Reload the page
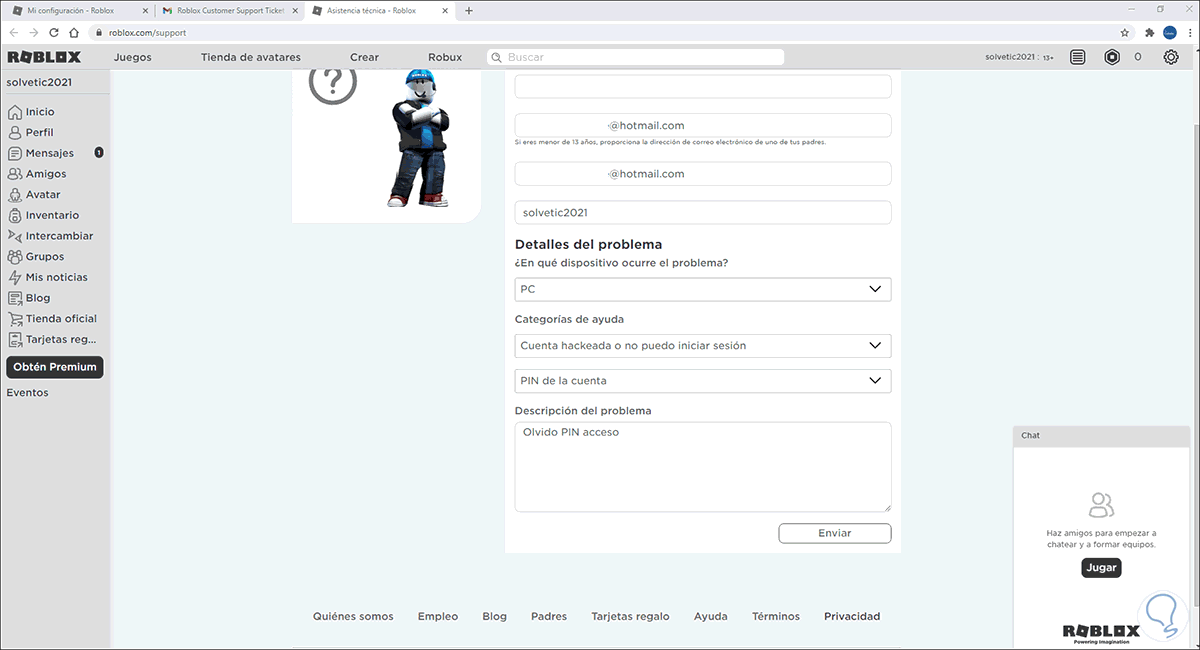Image resolution: width=1200 pixels, height=650 pixels. point(54,32)
